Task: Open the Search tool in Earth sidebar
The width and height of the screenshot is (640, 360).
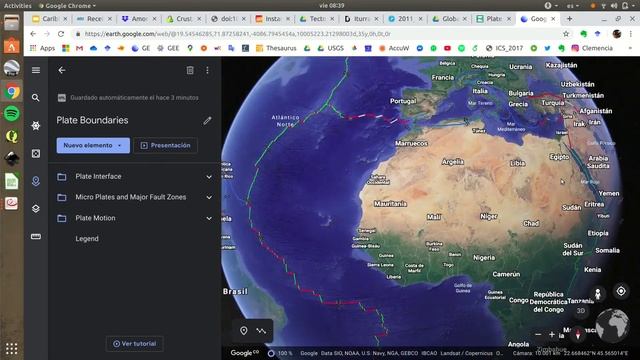Action: click(x=36, y=98)
